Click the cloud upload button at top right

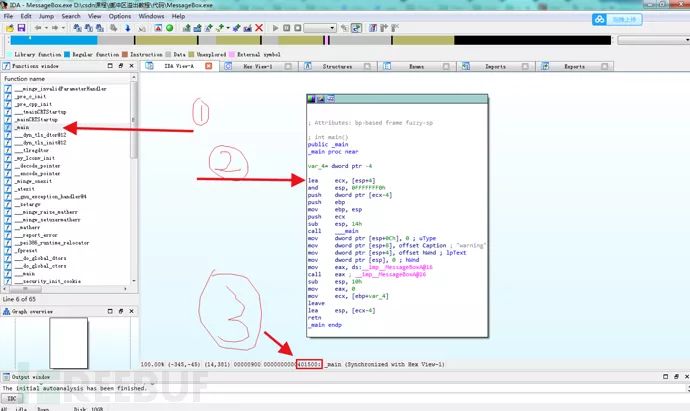tap(617, 19)
